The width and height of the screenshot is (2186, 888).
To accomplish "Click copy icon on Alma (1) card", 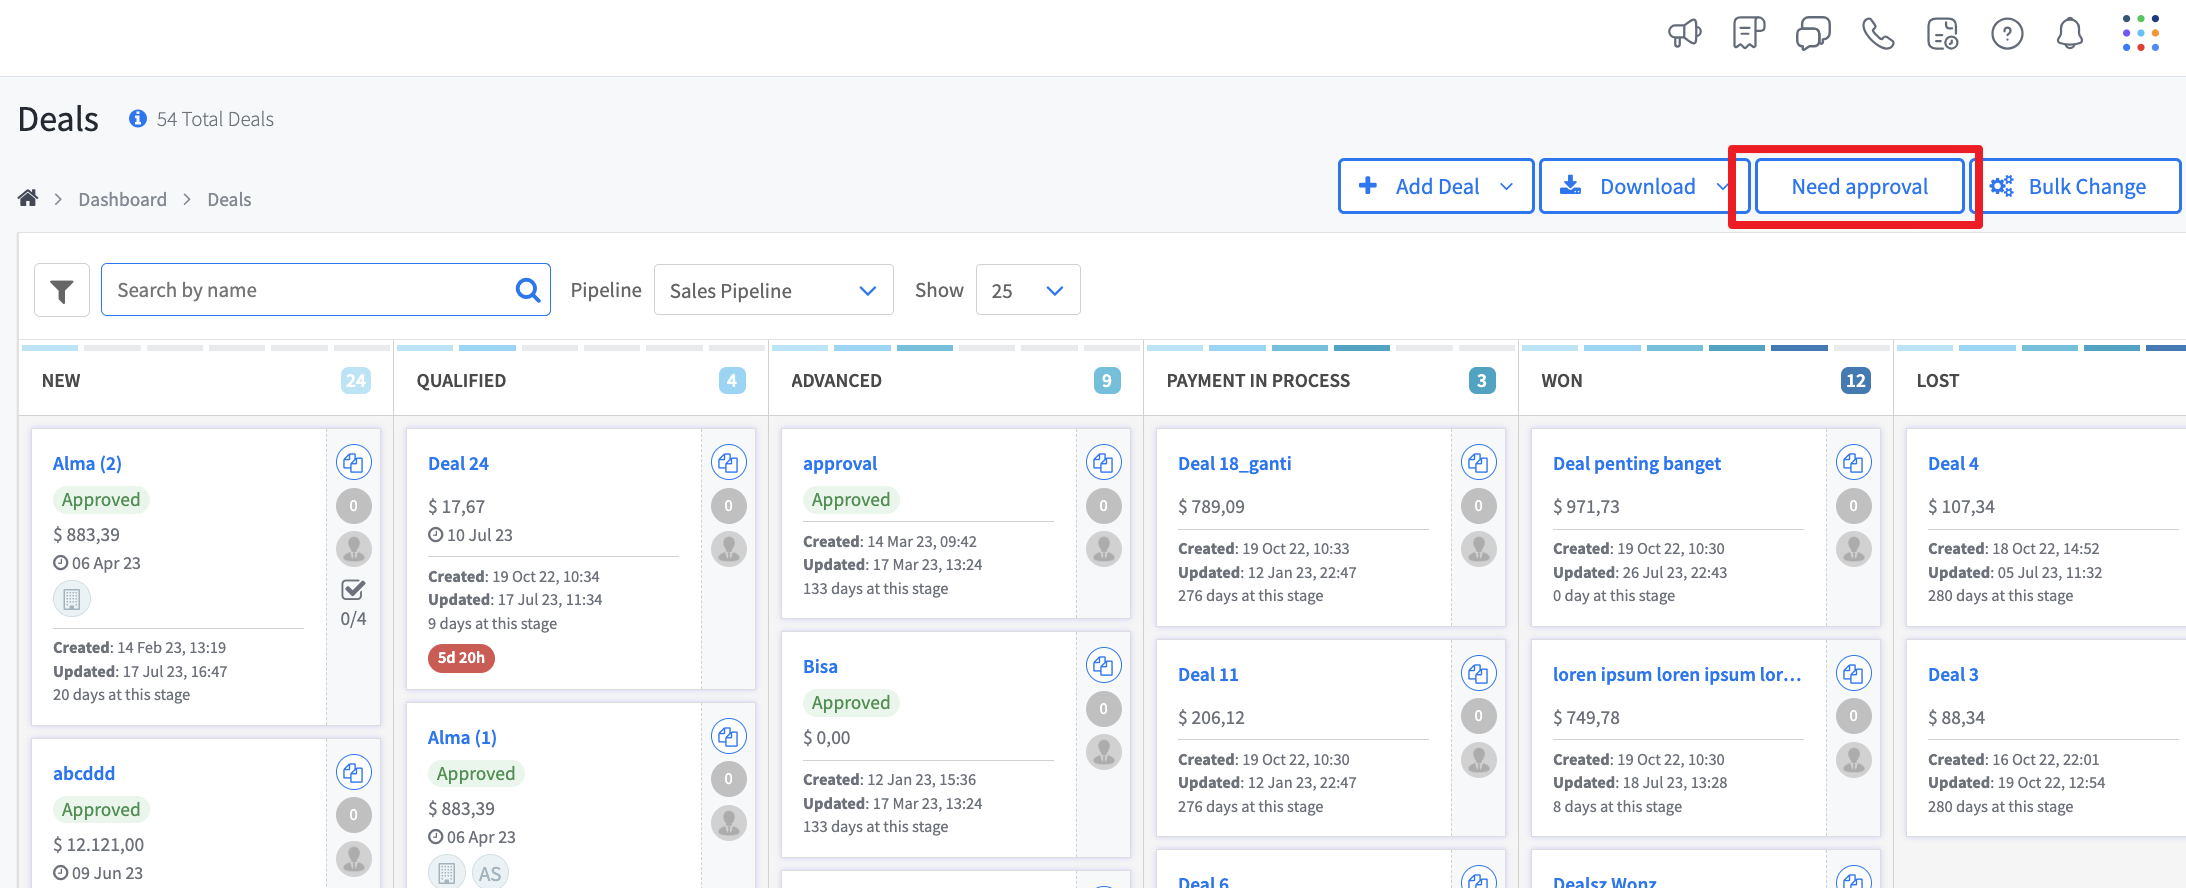I will [728, 737].
